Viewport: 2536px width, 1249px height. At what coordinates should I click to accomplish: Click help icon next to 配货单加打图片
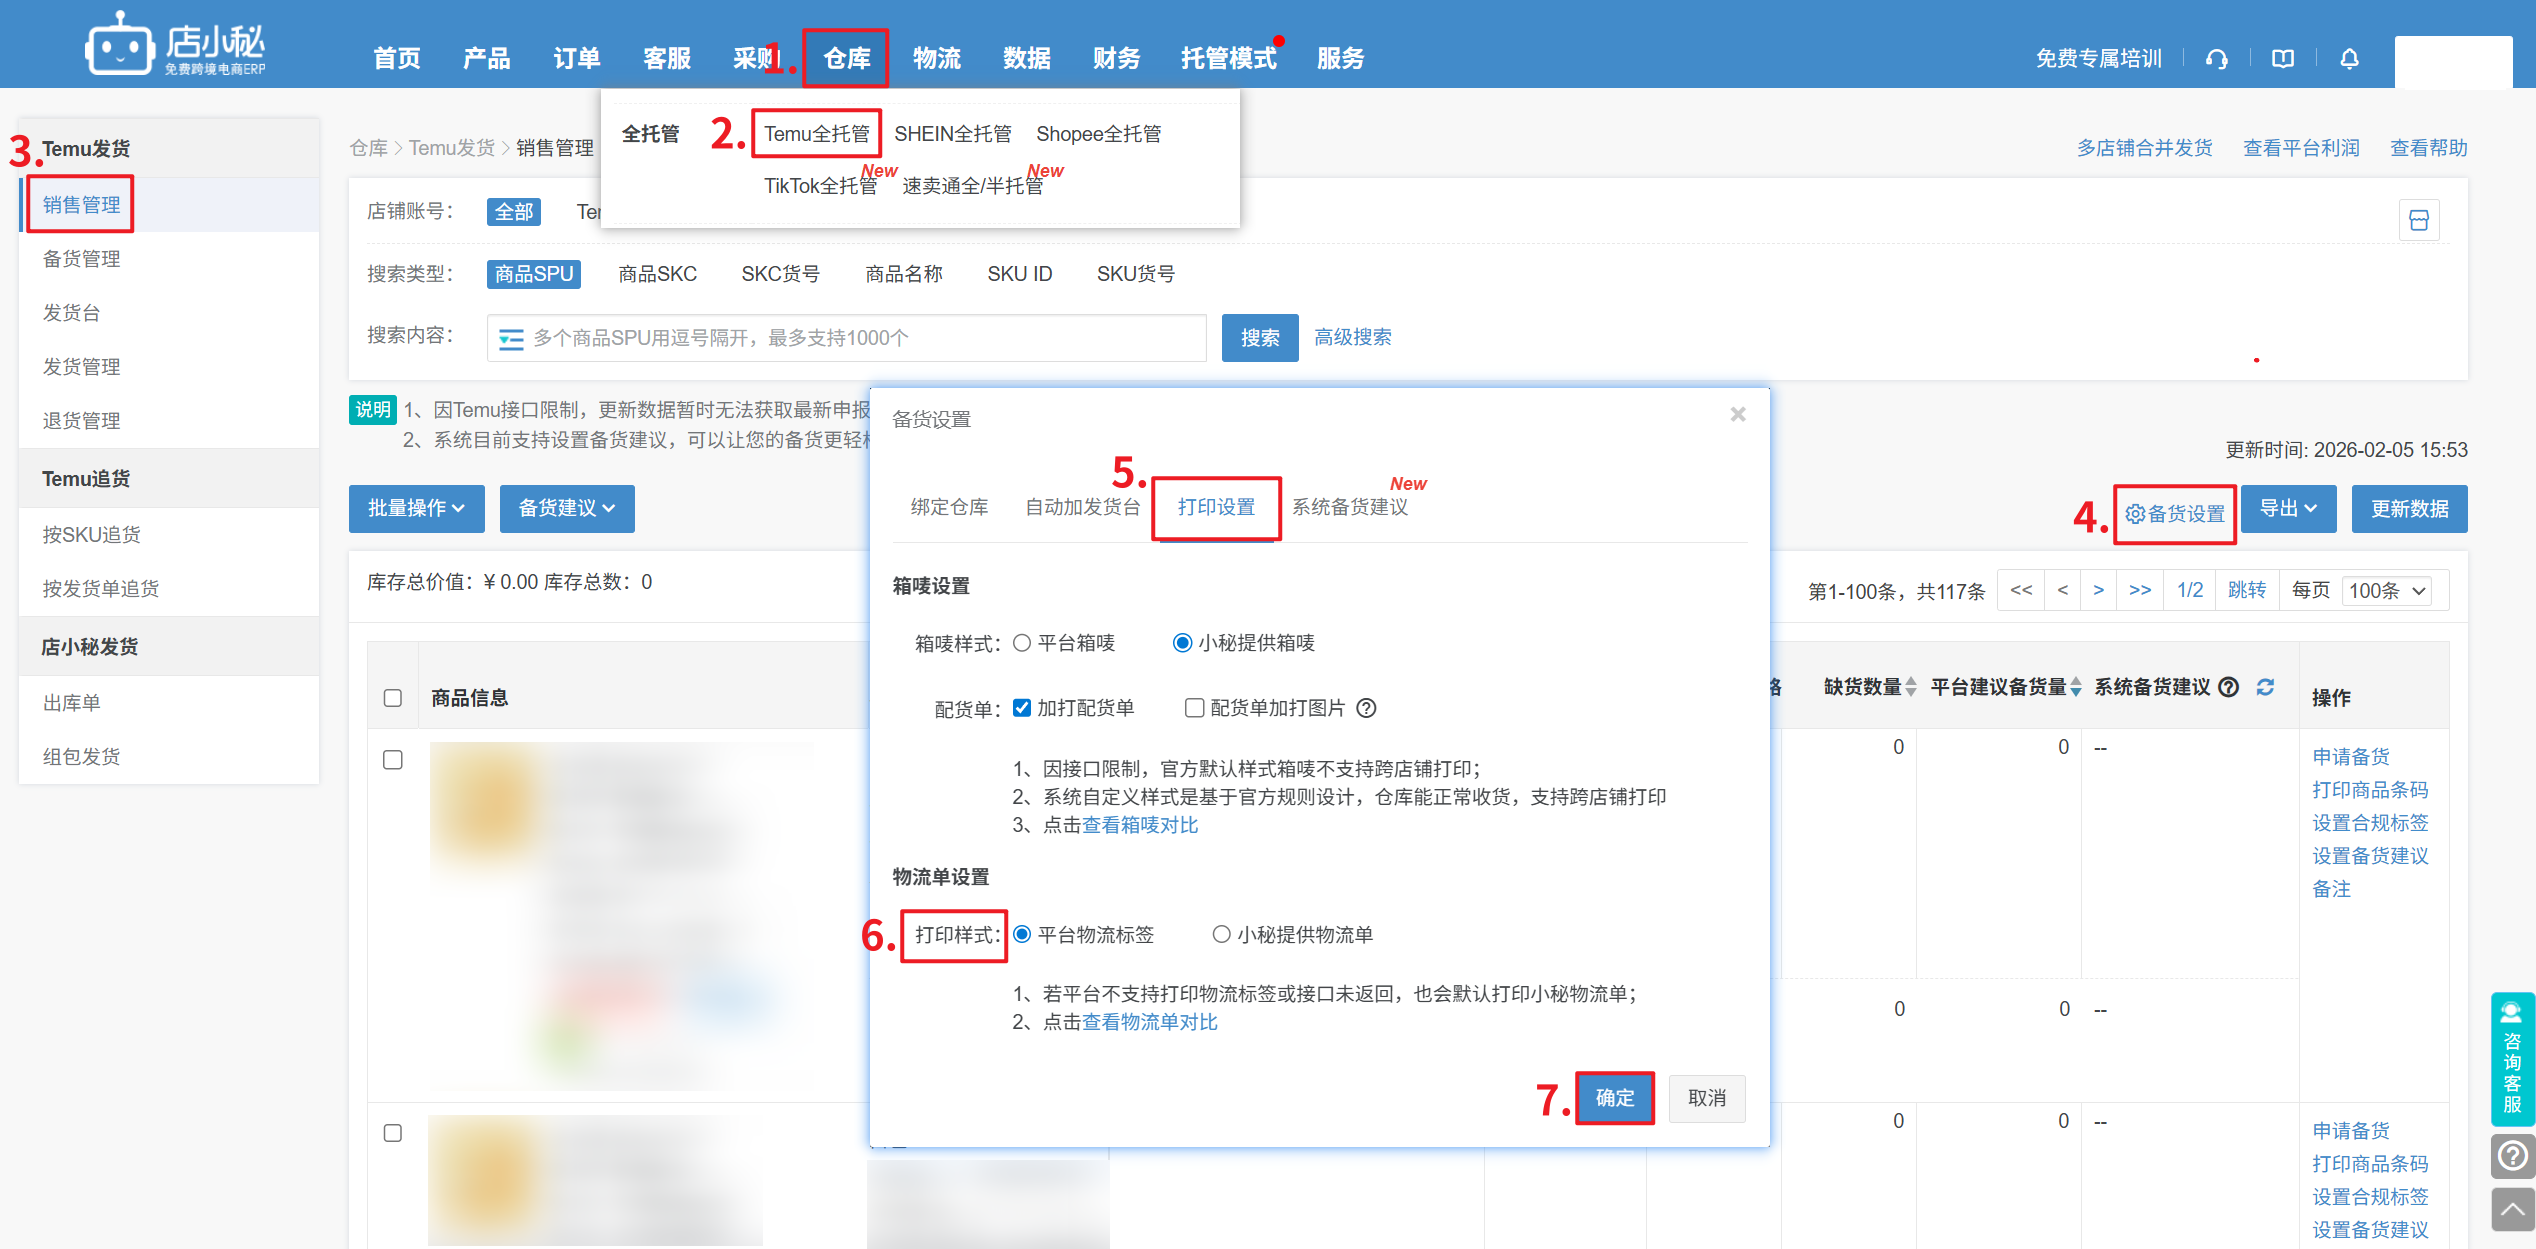(x=1366, y=708)
